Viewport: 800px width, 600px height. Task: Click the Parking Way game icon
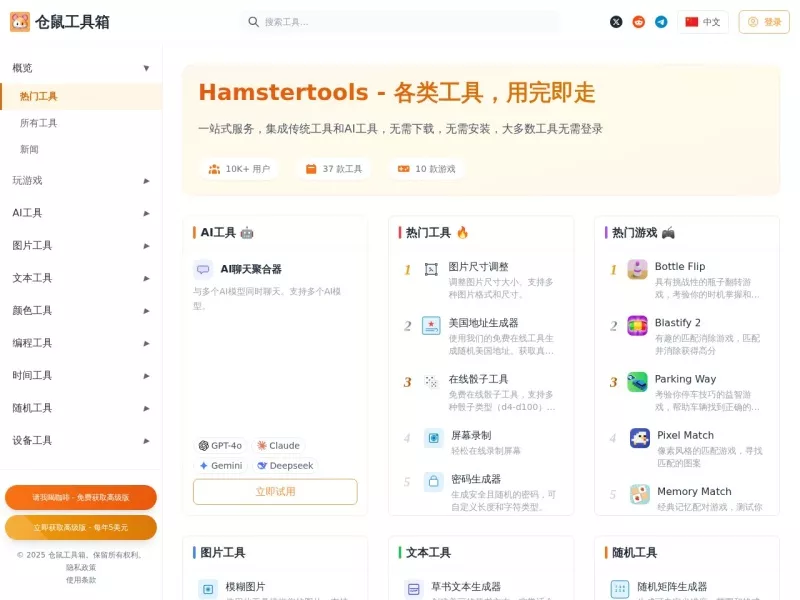tap(637, 382)
